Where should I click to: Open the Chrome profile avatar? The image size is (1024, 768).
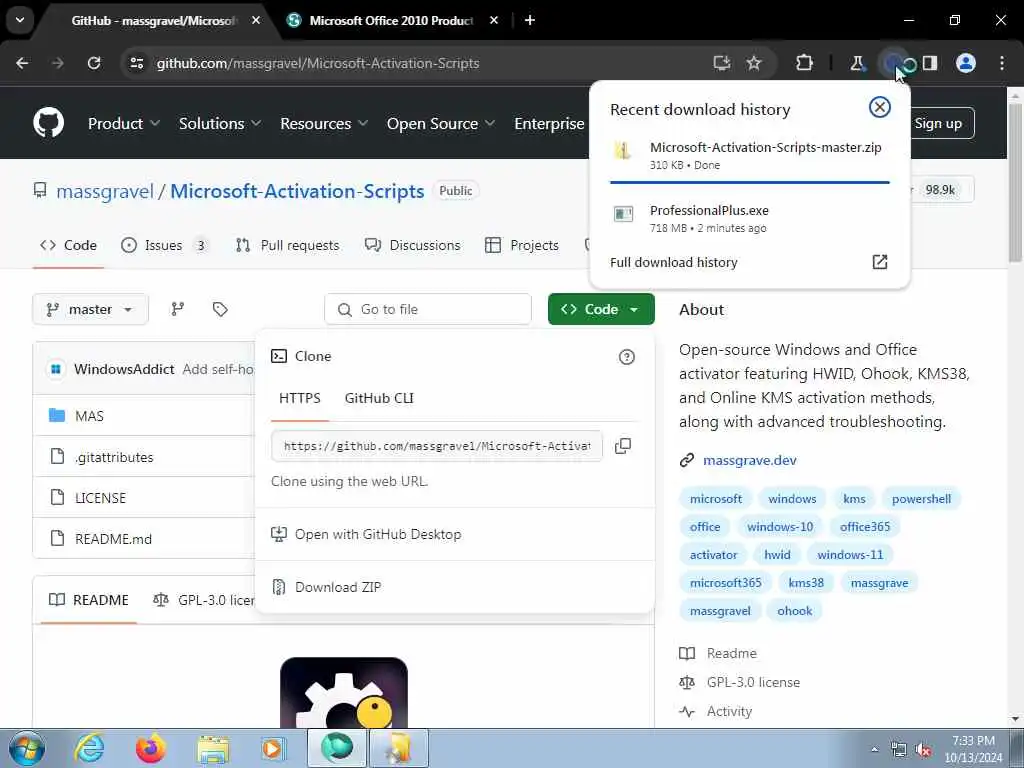[x=966, y=63]
